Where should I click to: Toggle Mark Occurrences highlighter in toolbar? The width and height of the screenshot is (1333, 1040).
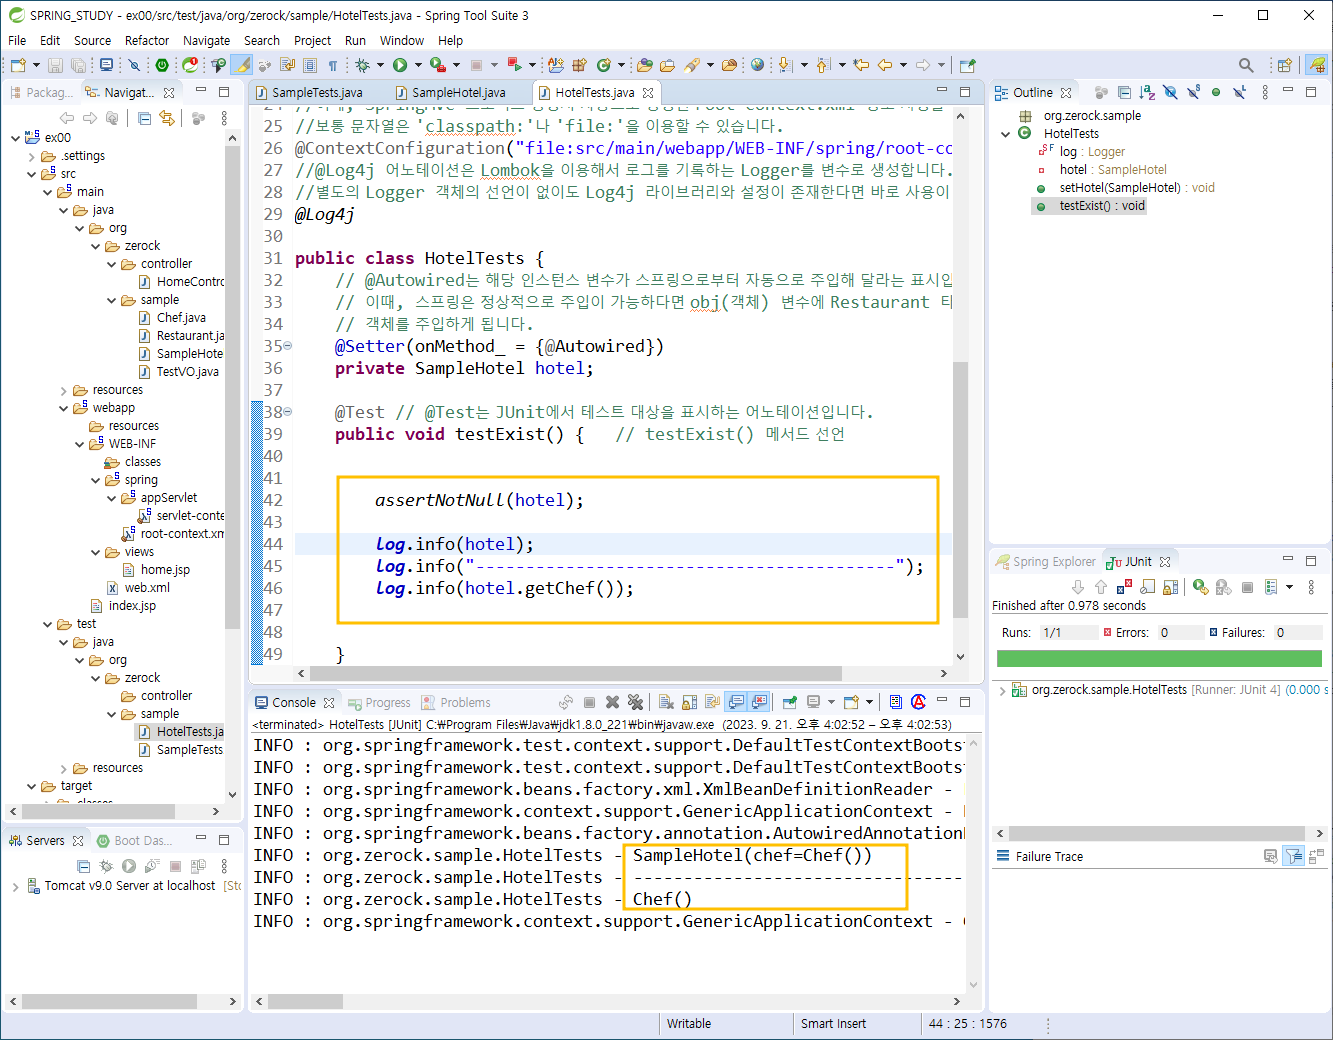[242, 65]
